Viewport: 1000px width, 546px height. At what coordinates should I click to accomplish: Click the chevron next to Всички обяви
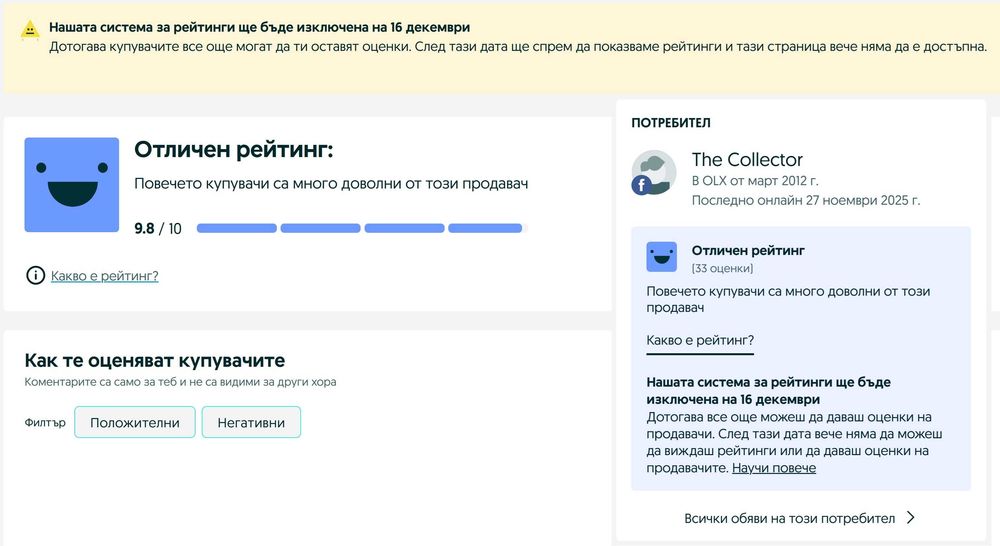click(x=910, y=518)
